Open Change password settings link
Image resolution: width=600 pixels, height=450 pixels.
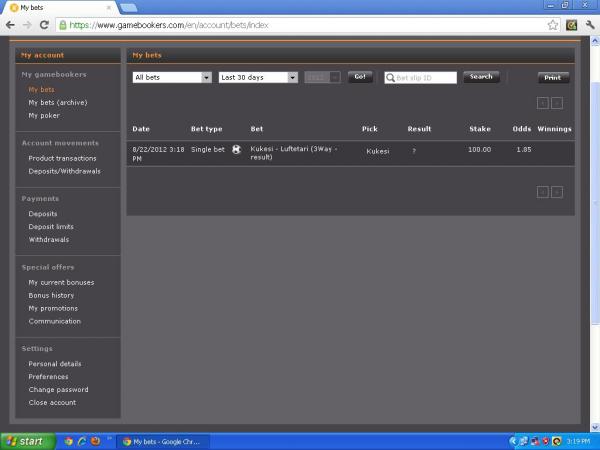point(58,389)
